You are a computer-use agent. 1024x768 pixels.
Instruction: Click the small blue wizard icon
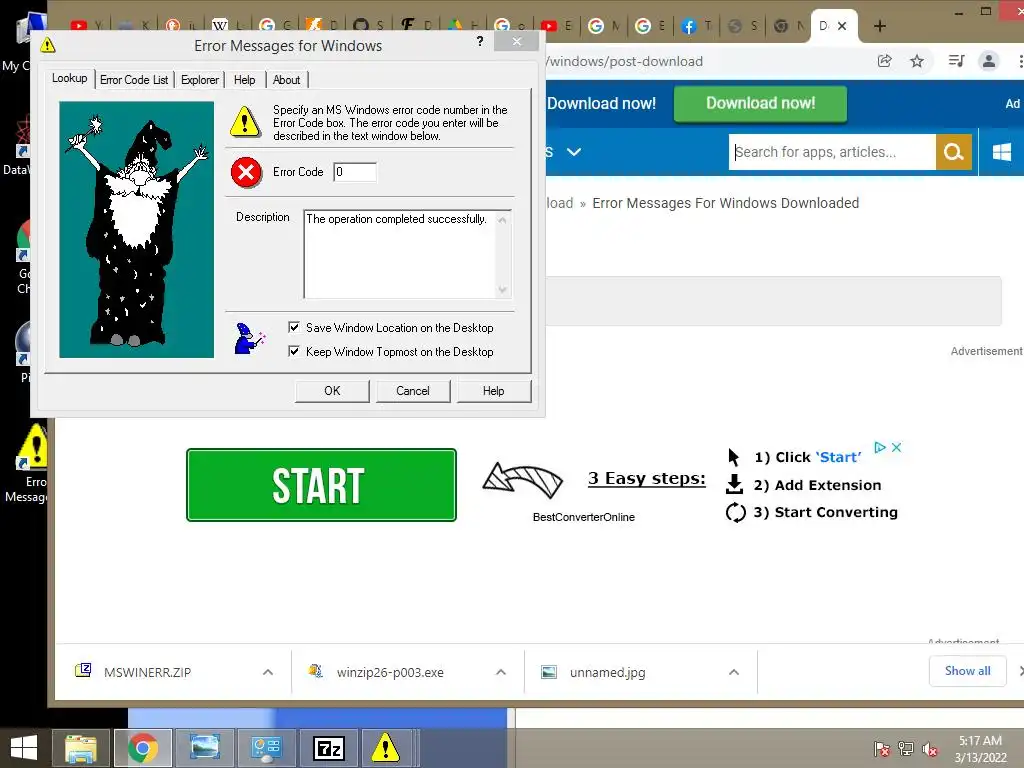249,339
